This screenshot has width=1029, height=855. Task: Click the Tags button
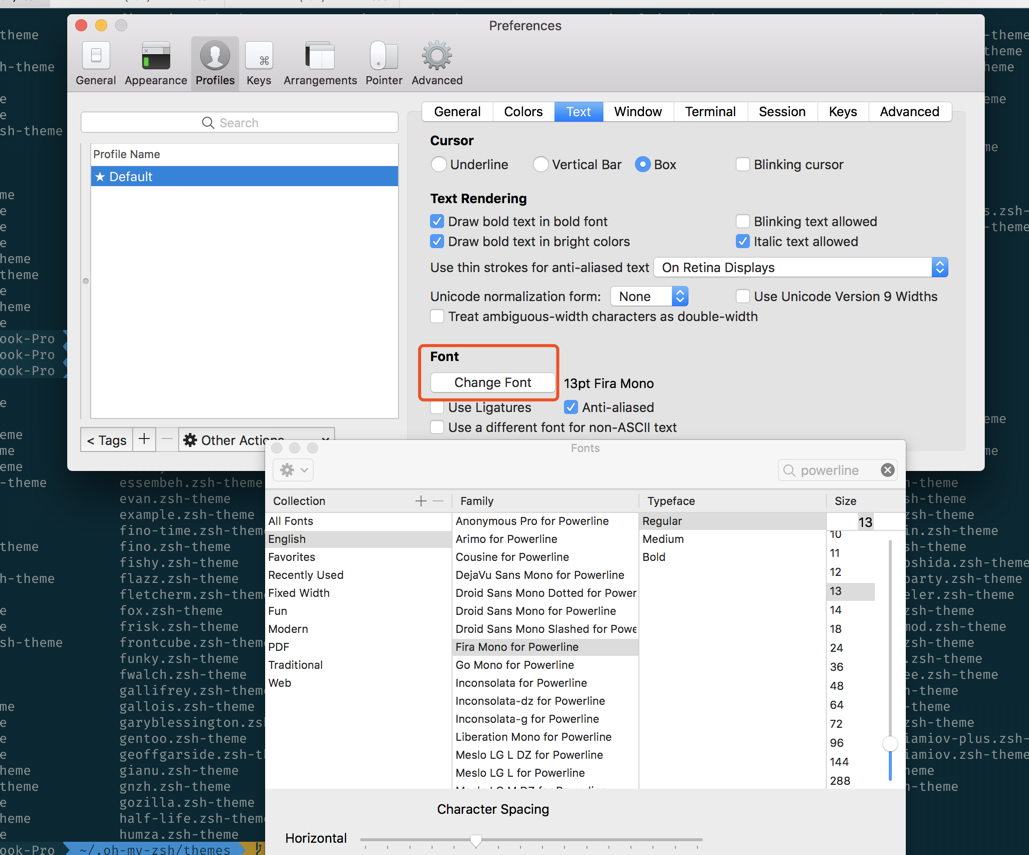[x=106, y=440]
